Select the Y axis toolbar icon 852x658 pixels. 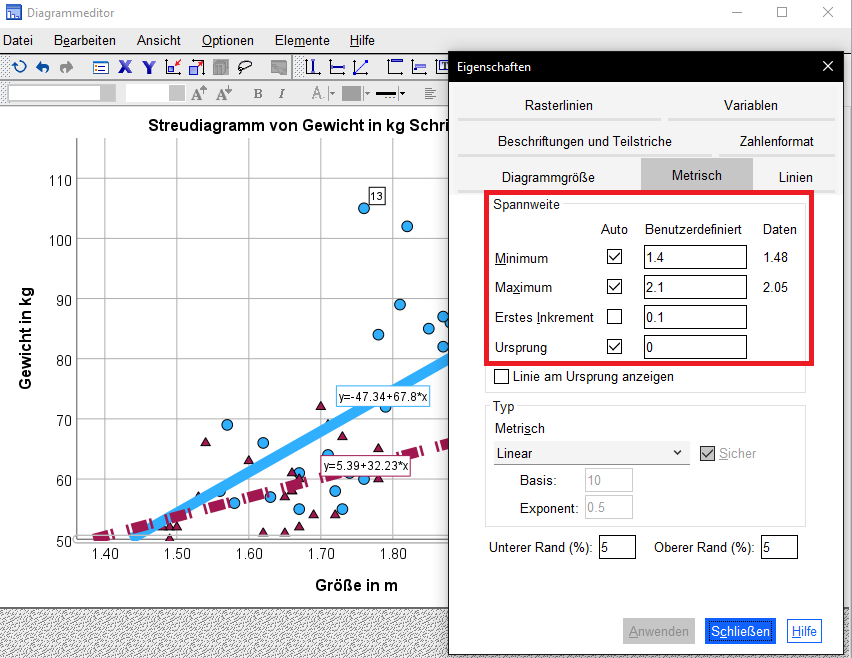147,66
